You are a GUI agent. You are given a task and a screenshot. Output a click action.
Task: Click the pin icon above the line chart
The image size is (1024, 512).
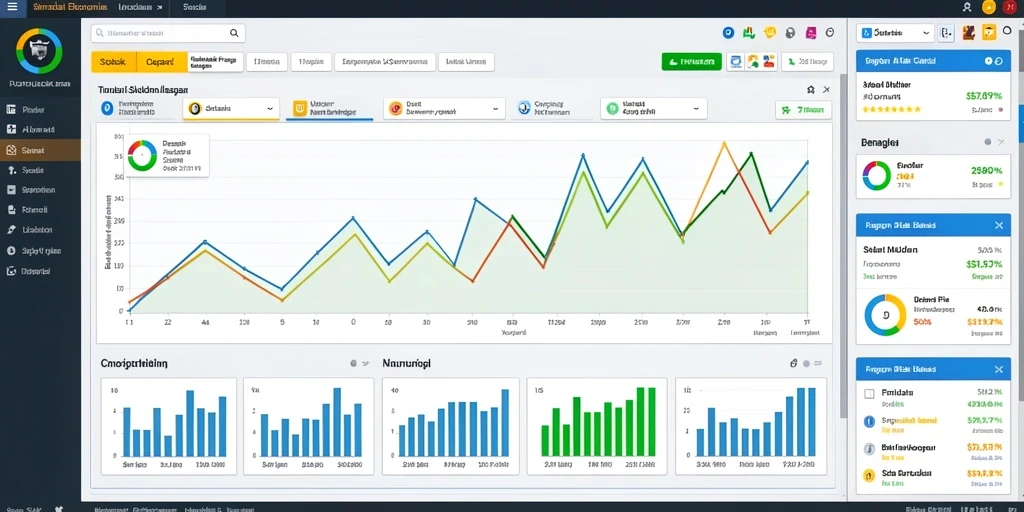(811, 89)
